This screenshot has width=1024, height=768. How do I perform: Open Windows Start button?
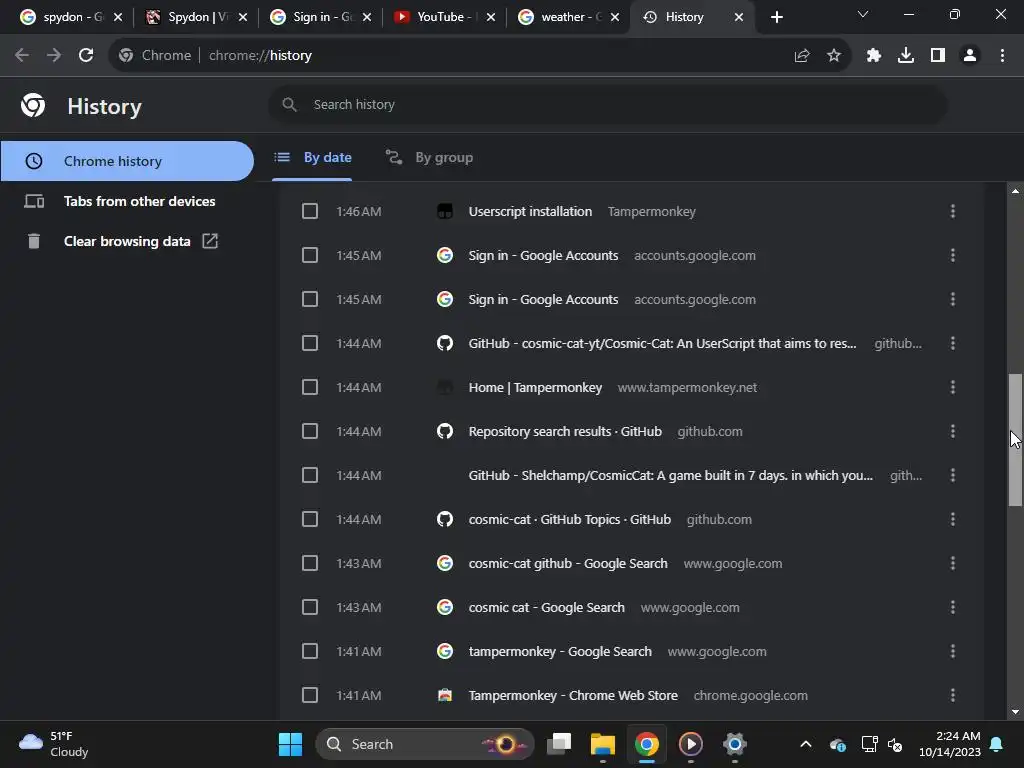tap(290, 744)
